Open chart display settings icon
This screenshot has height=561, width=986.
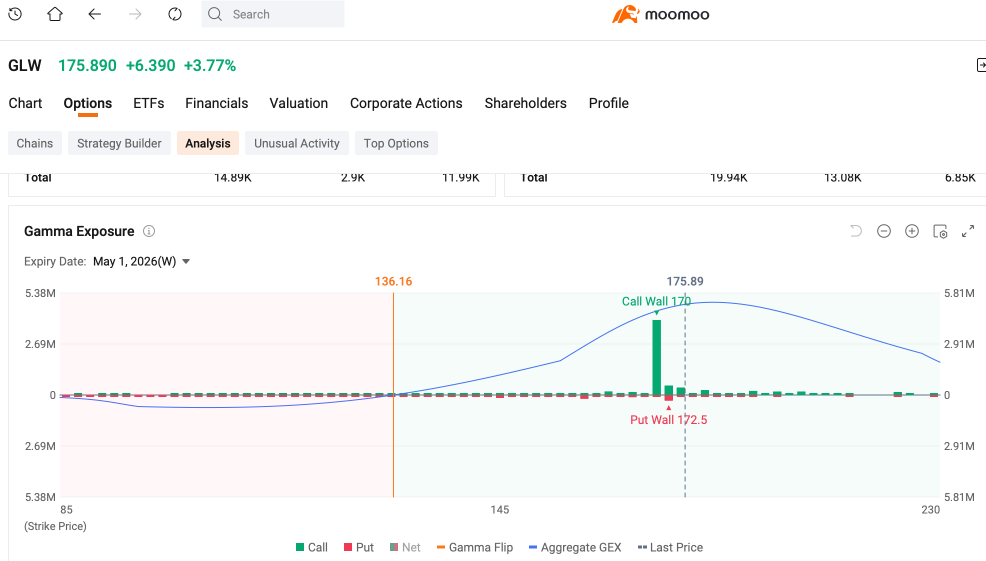click(940, 231)
